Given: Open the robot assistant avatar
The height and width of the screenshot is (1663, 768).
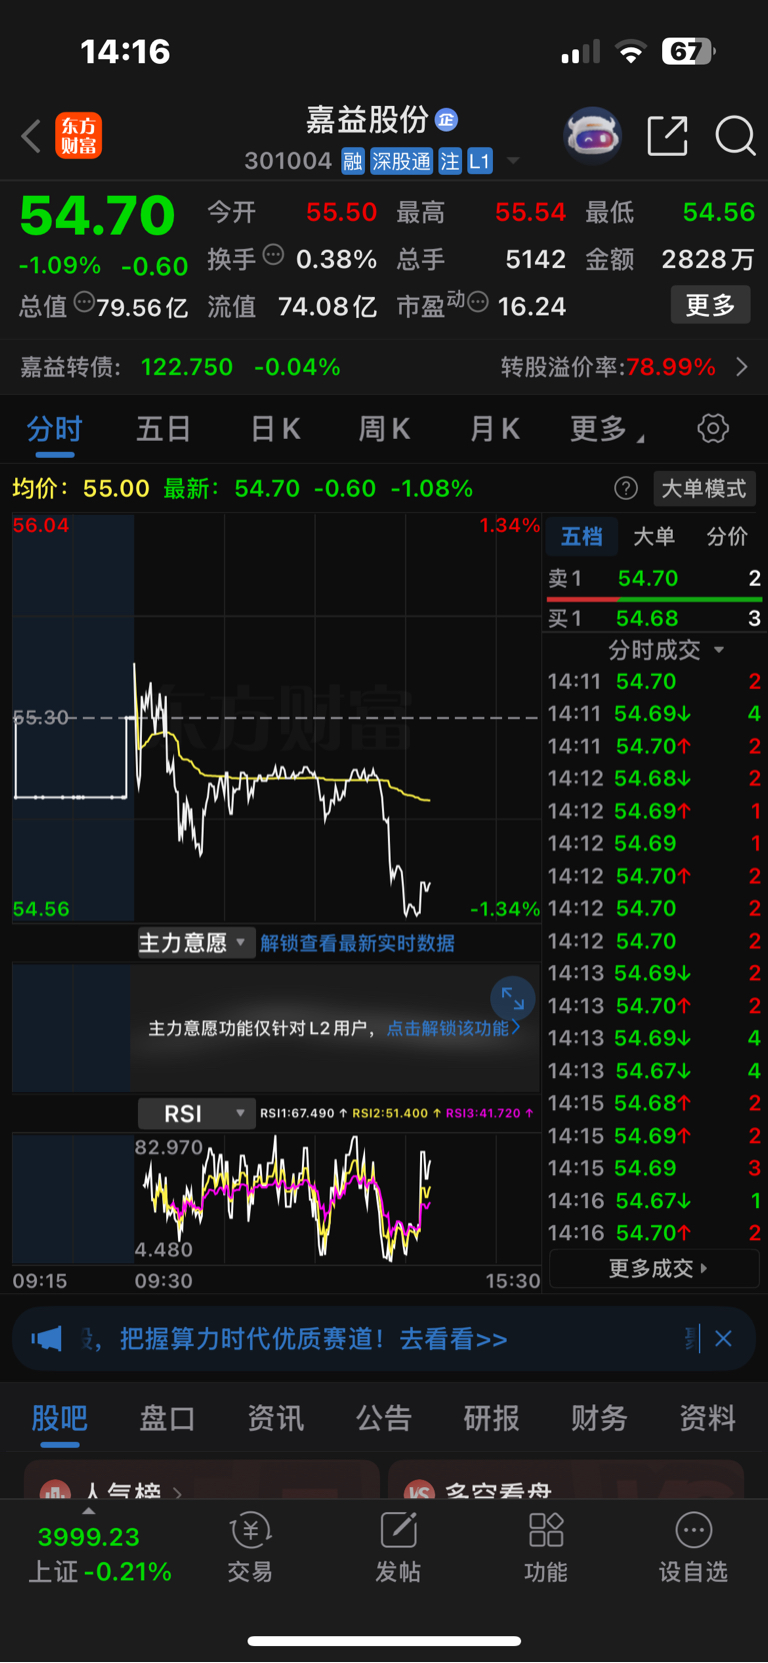Looking at the screenshot, I should pos(592,135).
